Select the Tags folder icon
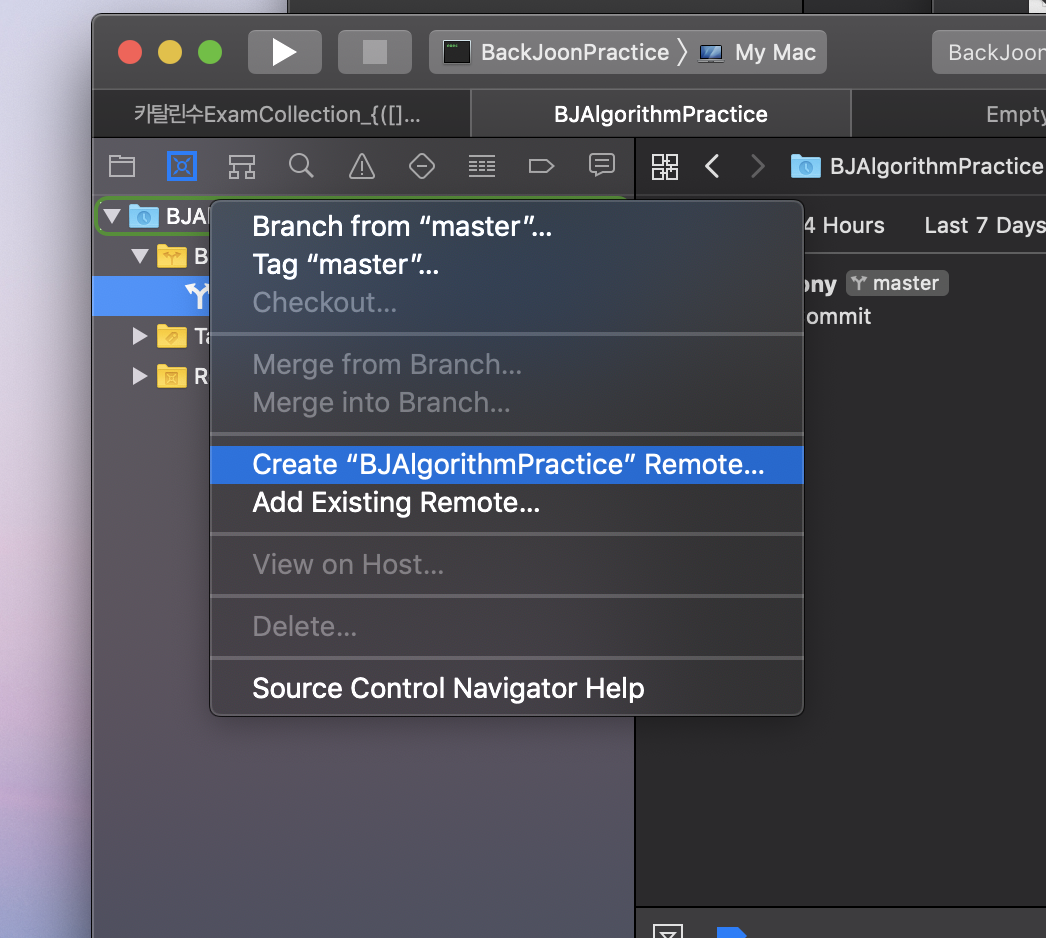This screenshot has height=938, width=1046. (x=171, y=336)
